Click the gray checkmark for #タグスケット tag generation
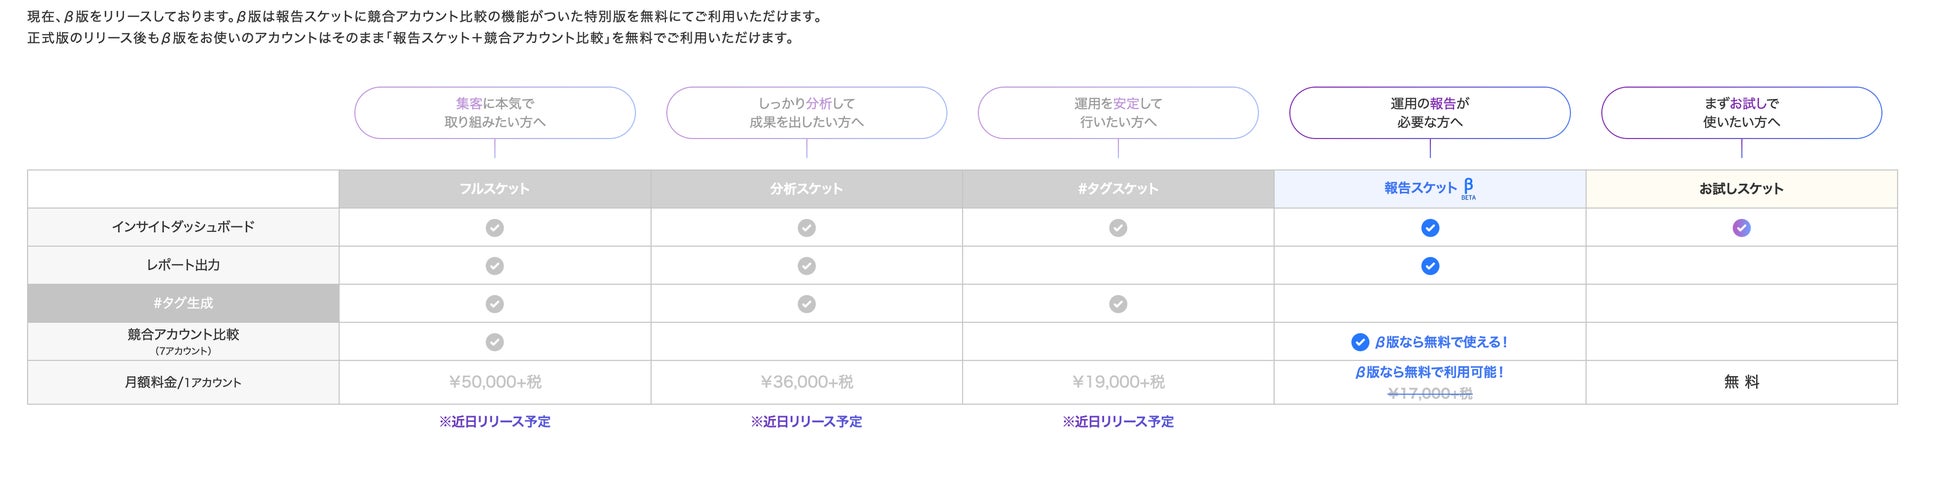 pyautogui.click(x=1118, y=304)
